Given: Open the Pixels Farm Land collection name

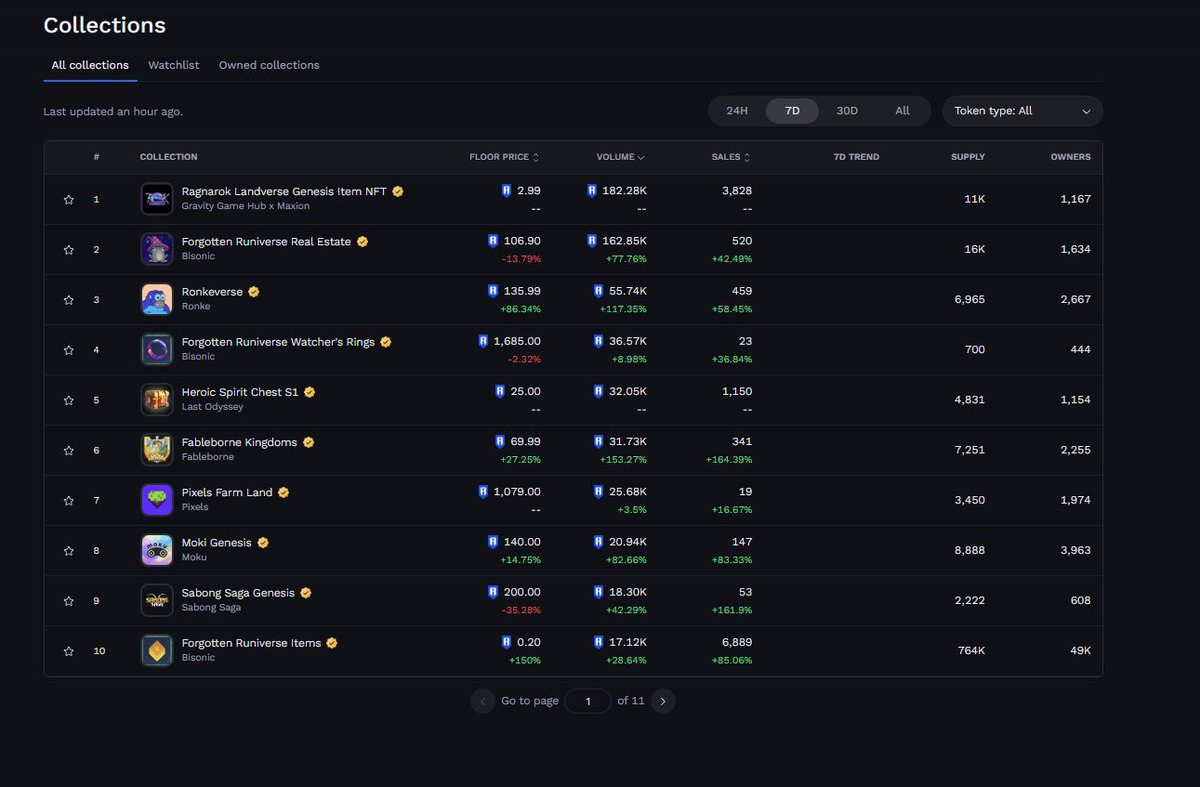Looking at the screenshot, I should click(227, 493).
